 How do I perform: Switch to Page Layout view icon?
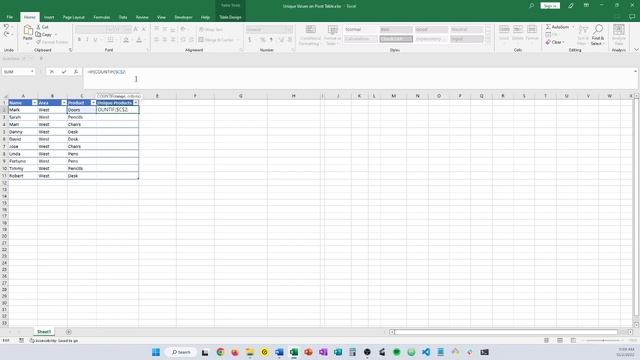pos(560,340)
